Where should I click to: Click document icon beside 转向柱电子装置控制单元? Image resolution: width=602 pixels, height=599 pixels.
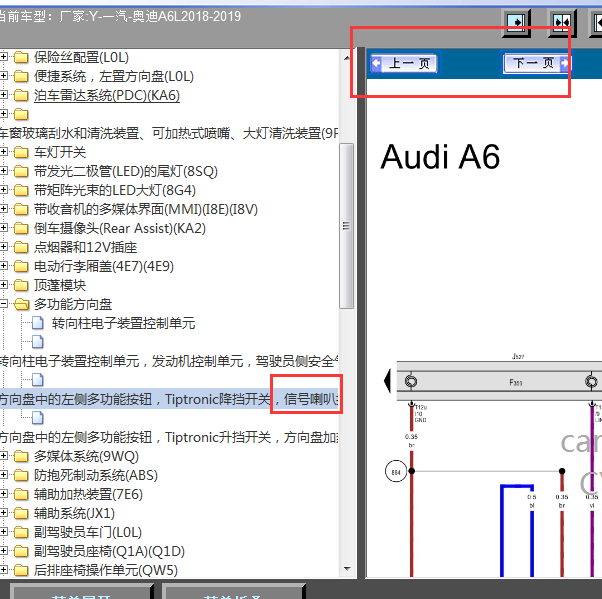[38, 323]
